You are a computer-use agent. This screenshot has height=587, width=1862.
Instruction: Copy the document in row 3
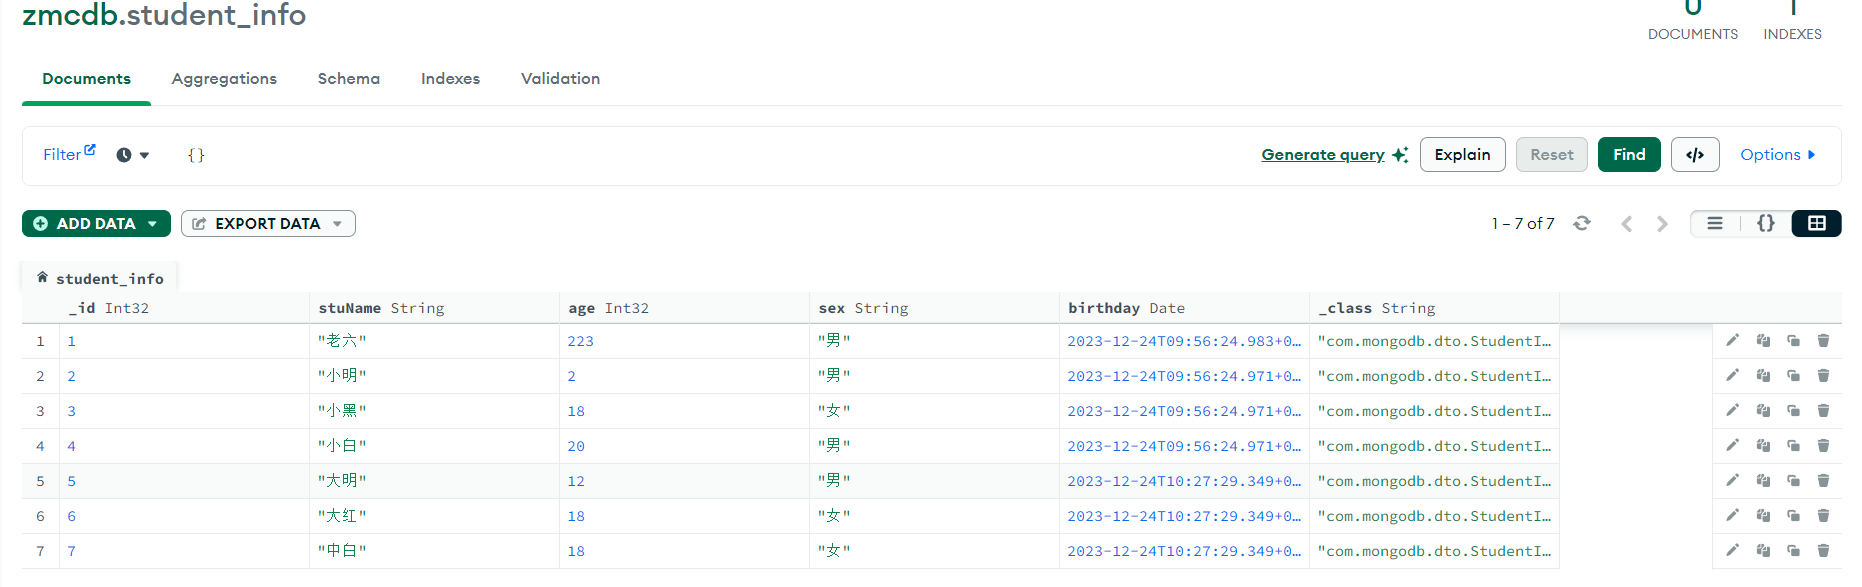1763,411
